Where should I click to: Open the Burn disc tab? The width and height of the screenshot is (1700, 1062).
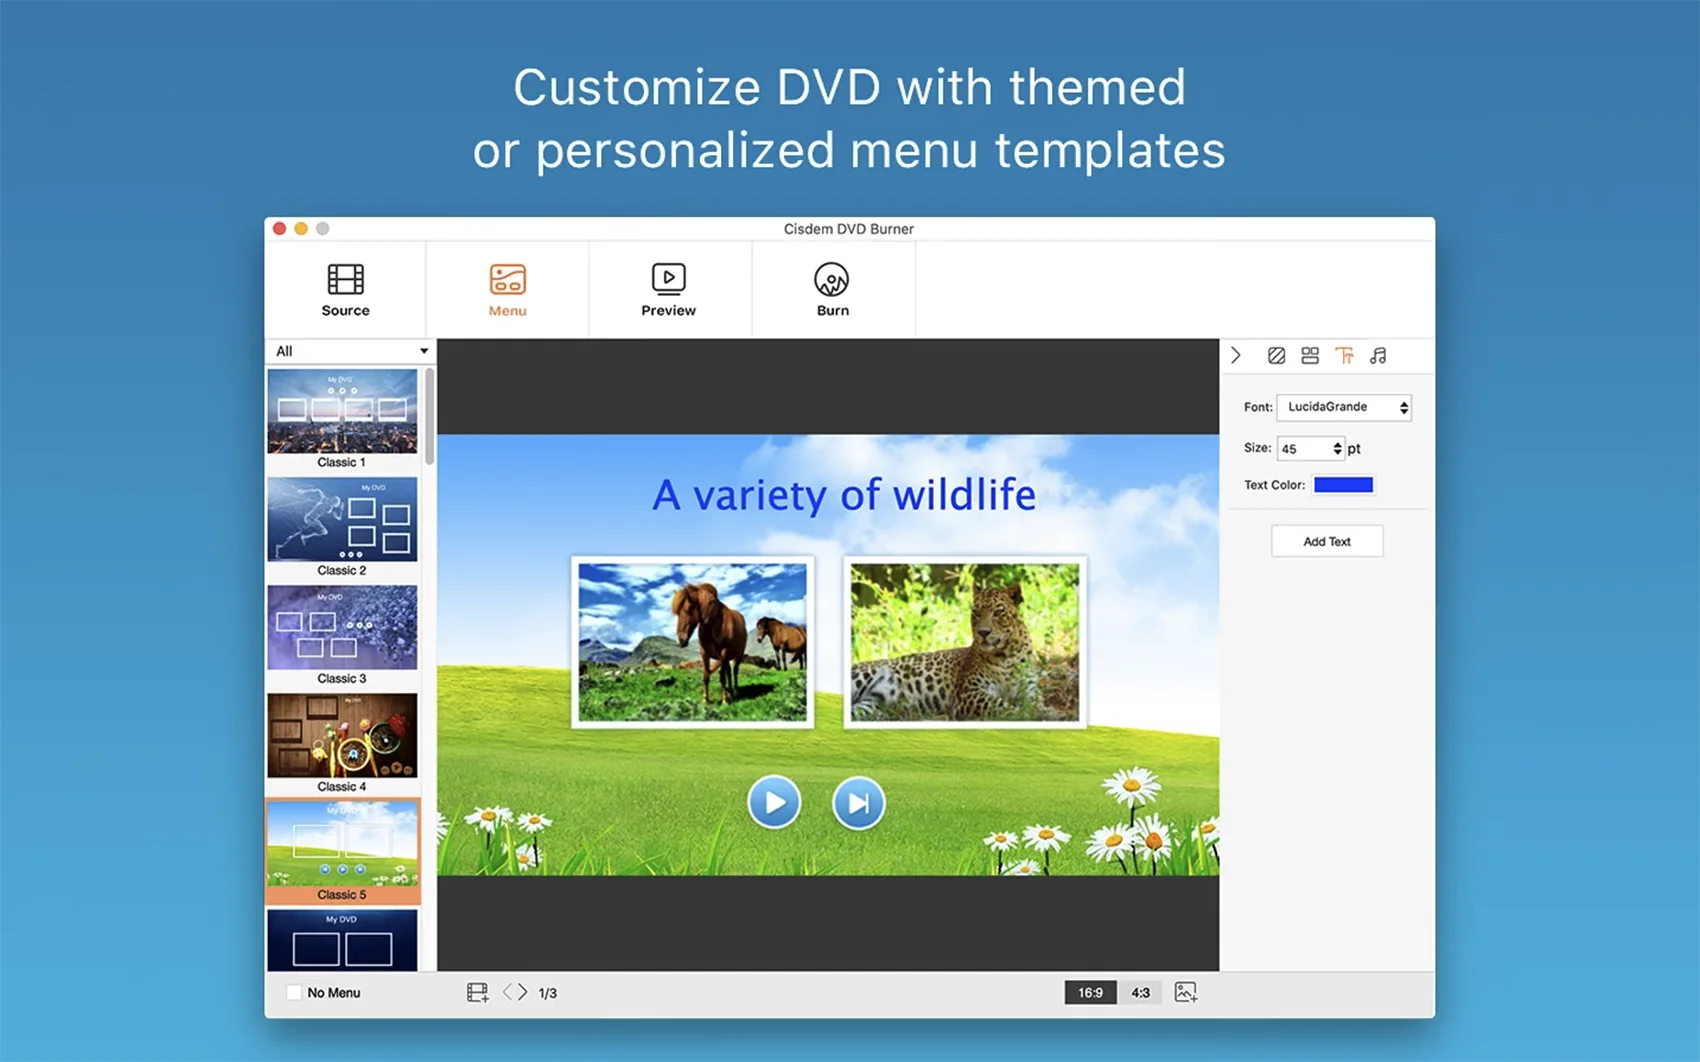point(831,289)
